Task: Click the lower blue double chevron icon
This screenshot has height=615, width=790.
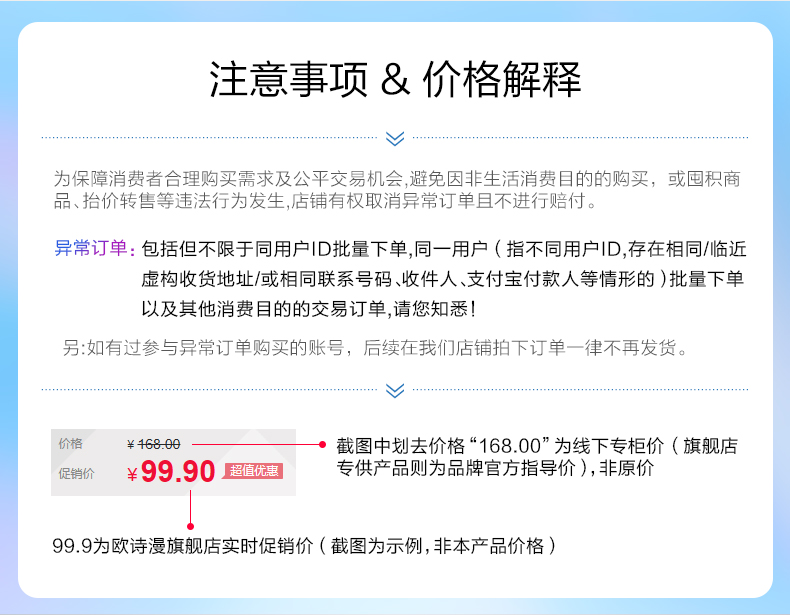Action: (394, 390)
